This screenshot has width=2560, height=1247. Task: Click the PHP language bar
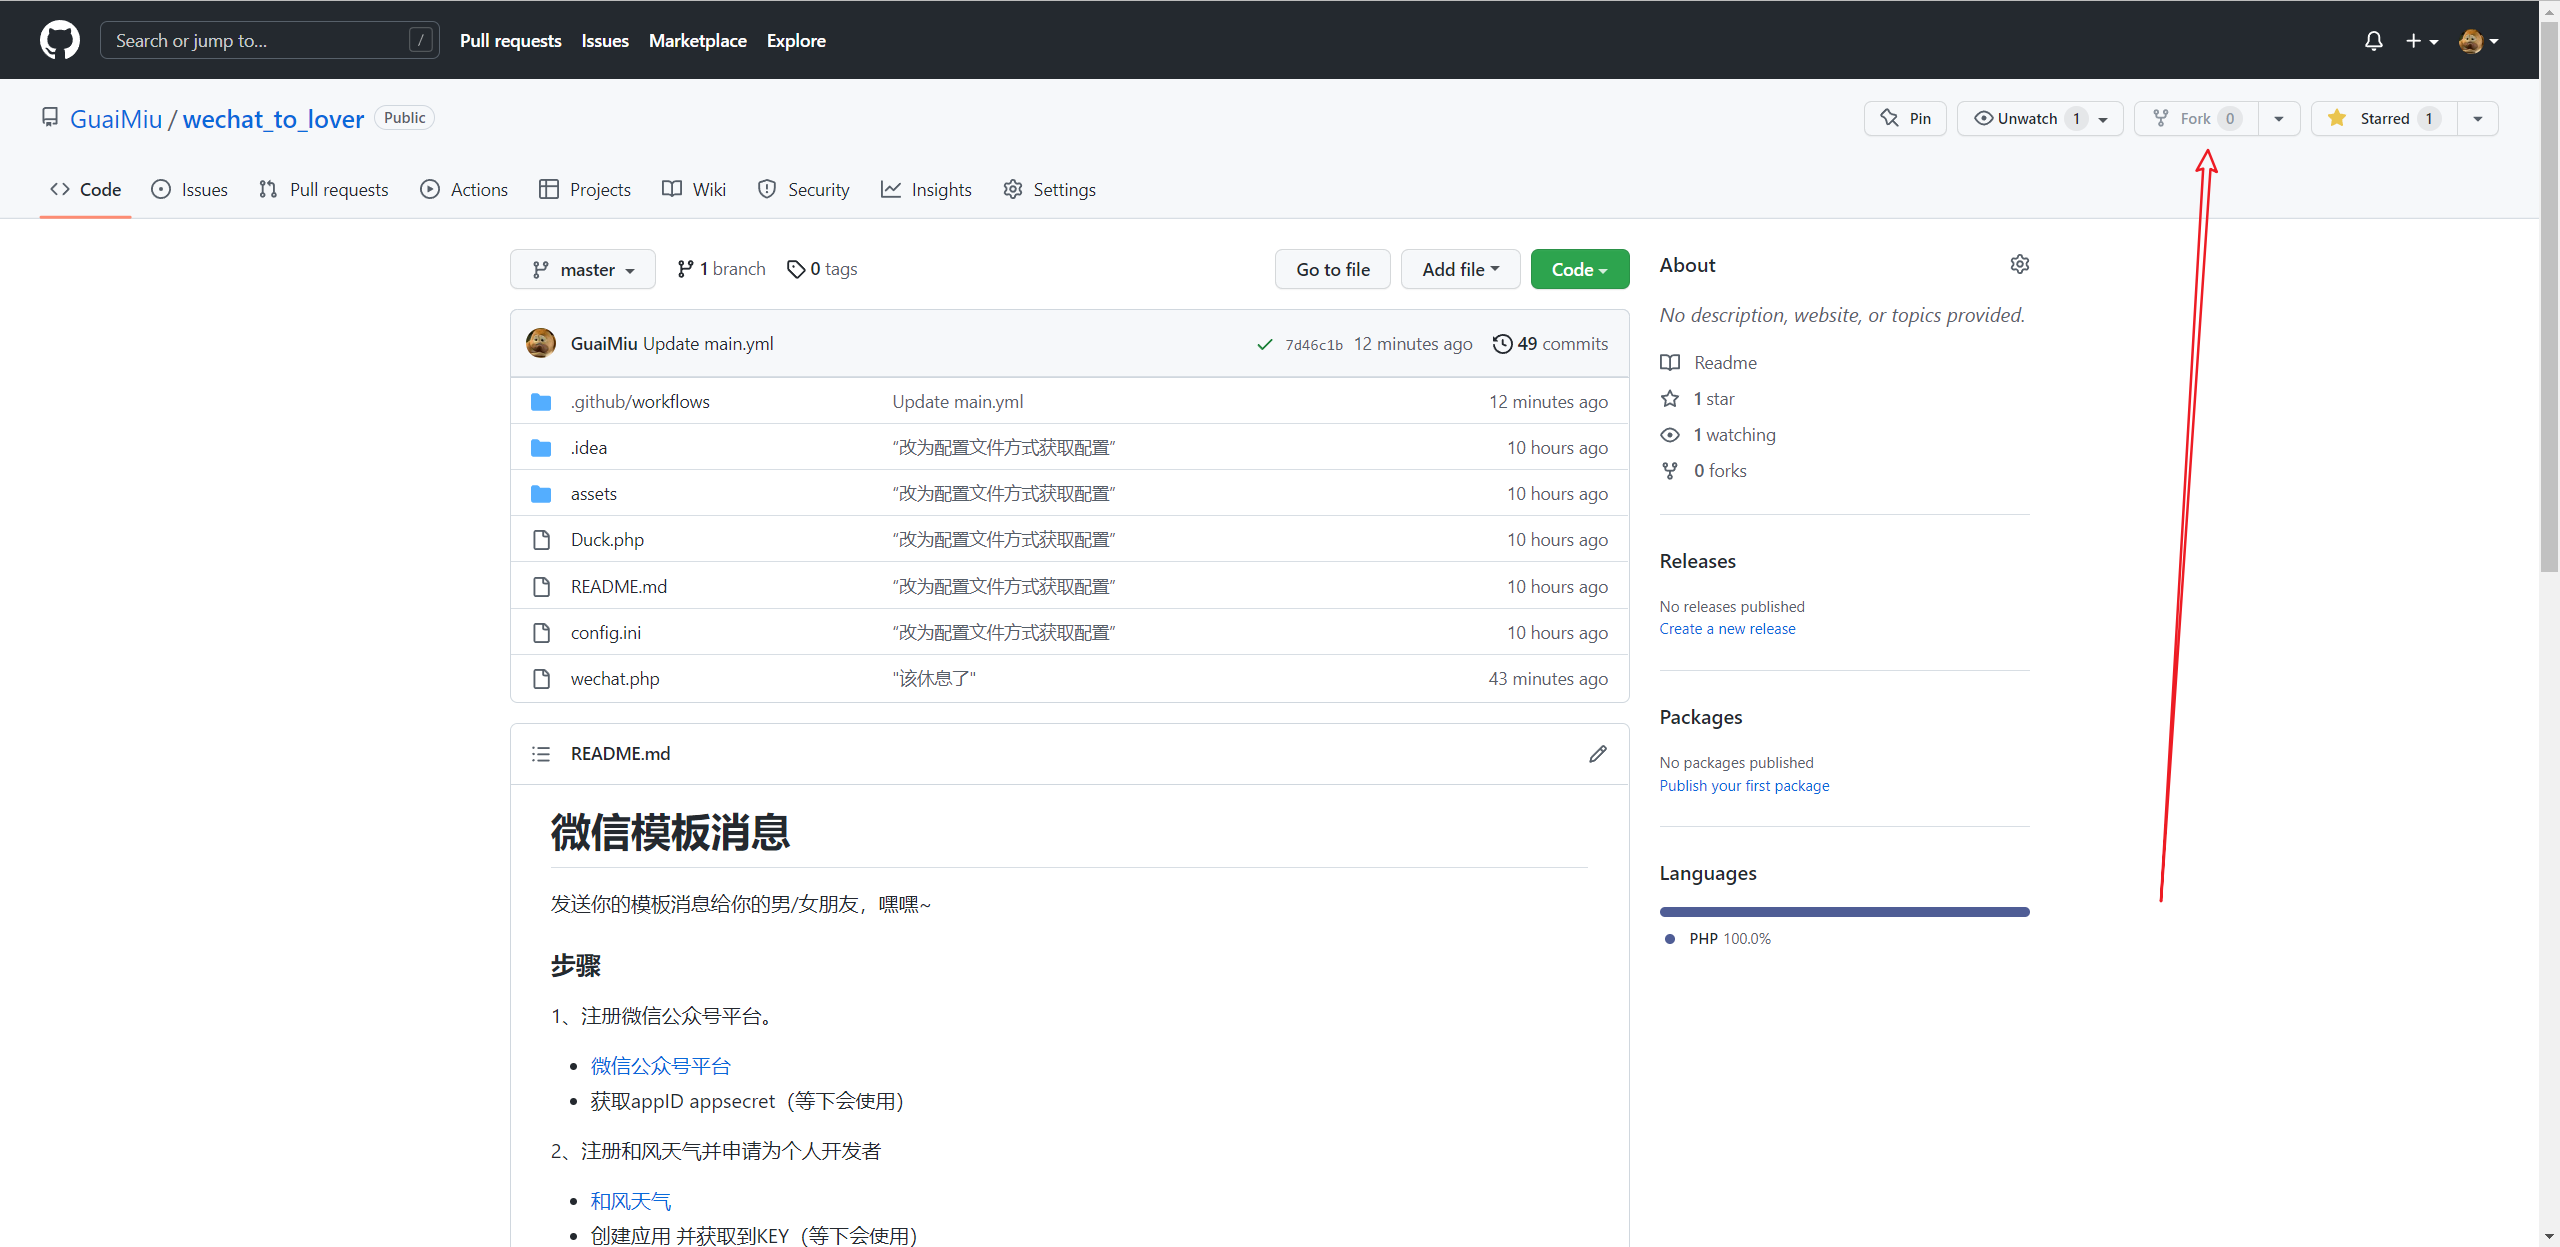tap(1844, 912)
